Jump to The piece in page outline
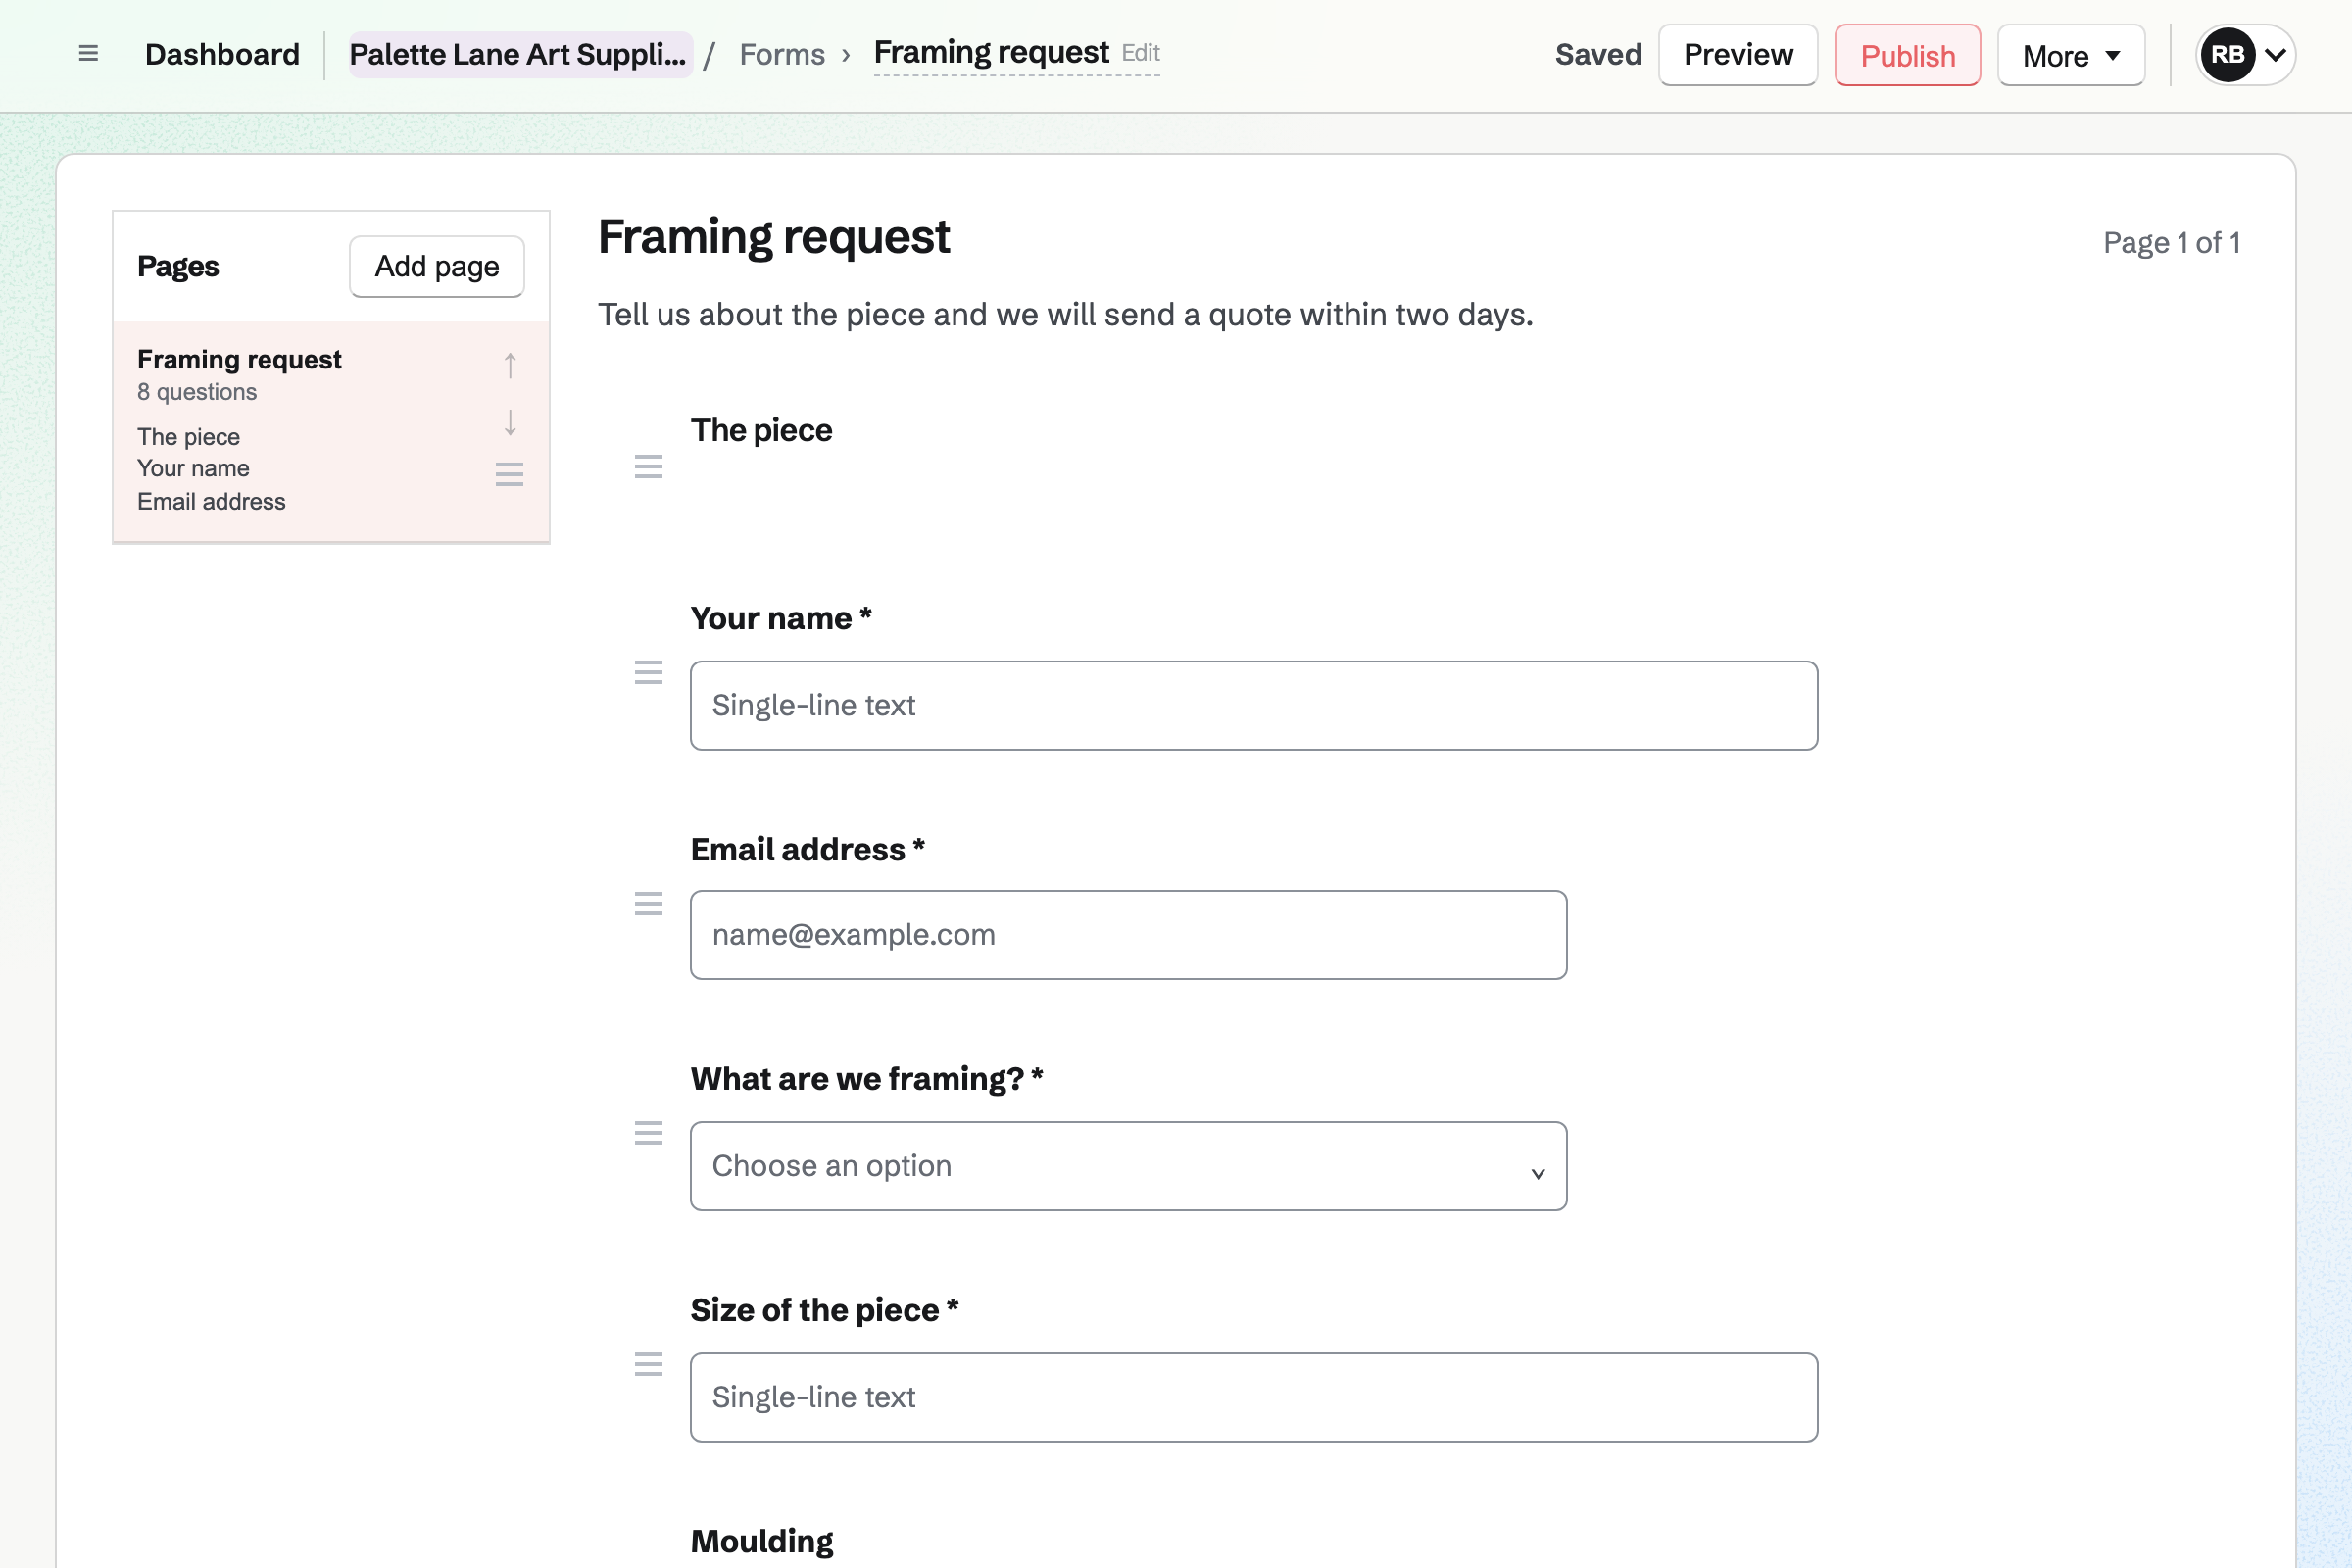The height and width of the screenshot is (1568, 2352). 189,437
